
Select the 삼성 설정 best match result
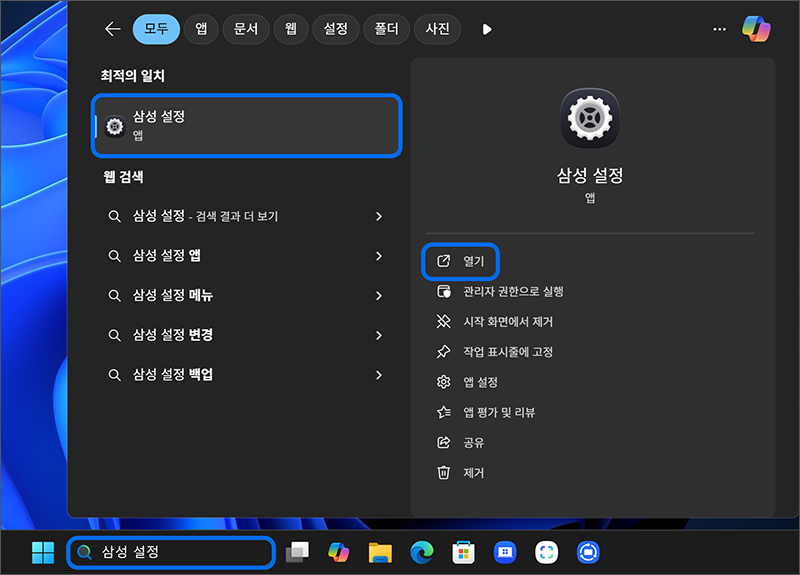point(247,126)
